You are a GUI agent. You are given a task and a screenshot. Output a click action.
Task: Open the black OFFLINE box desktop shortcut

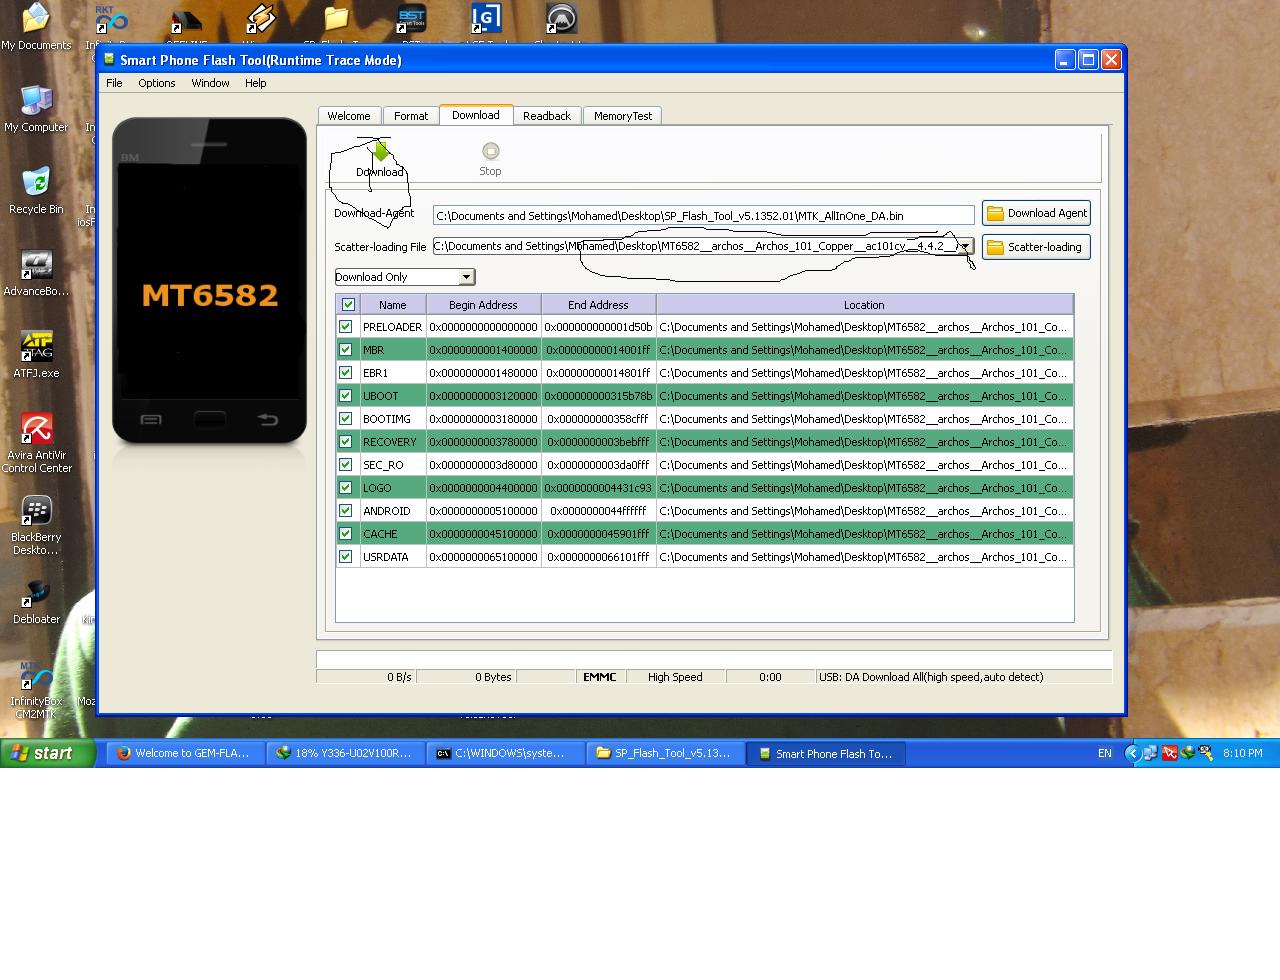pos(186,20)
